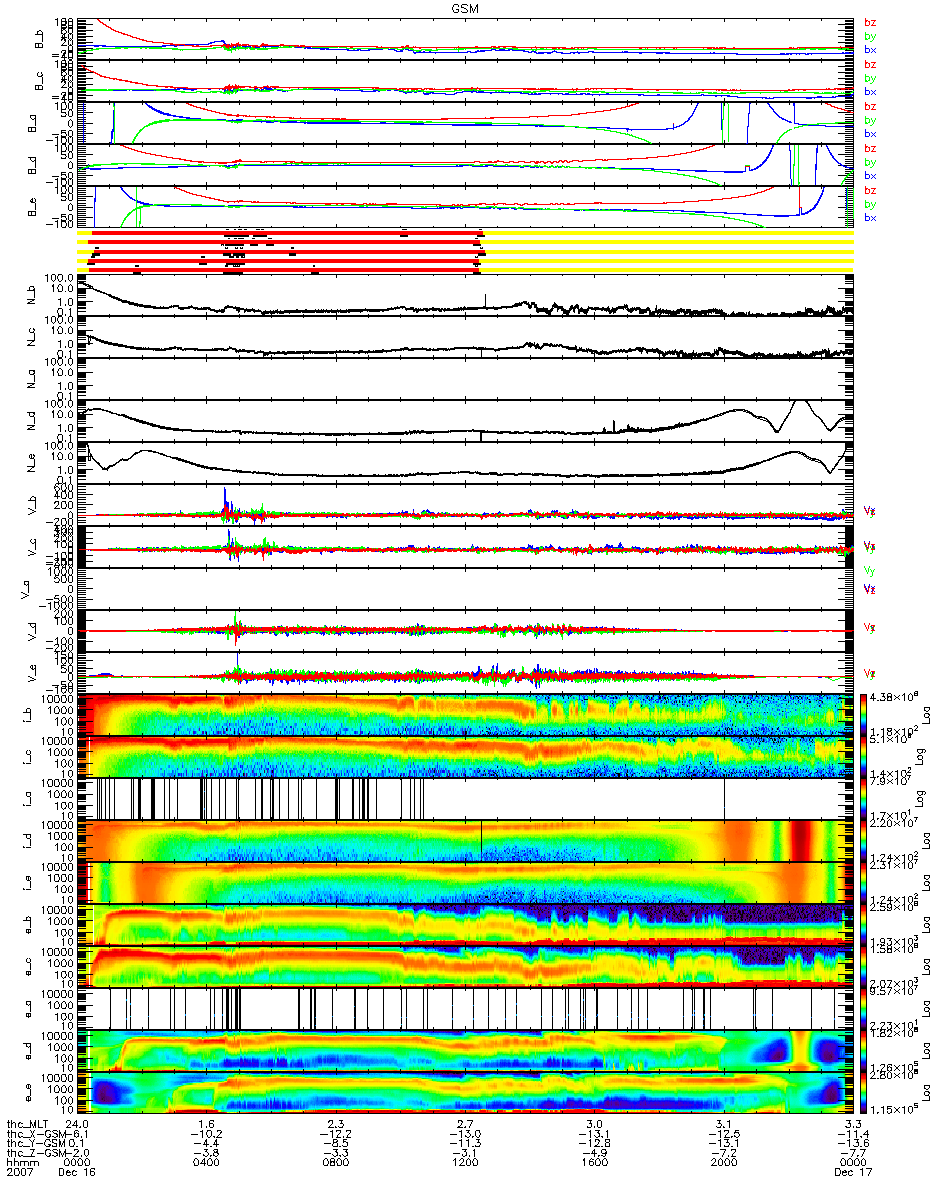This screenshot has width=930, height=1200.
Task: Select the B_b magnetic field panel
Action: (x=465, y=39)
